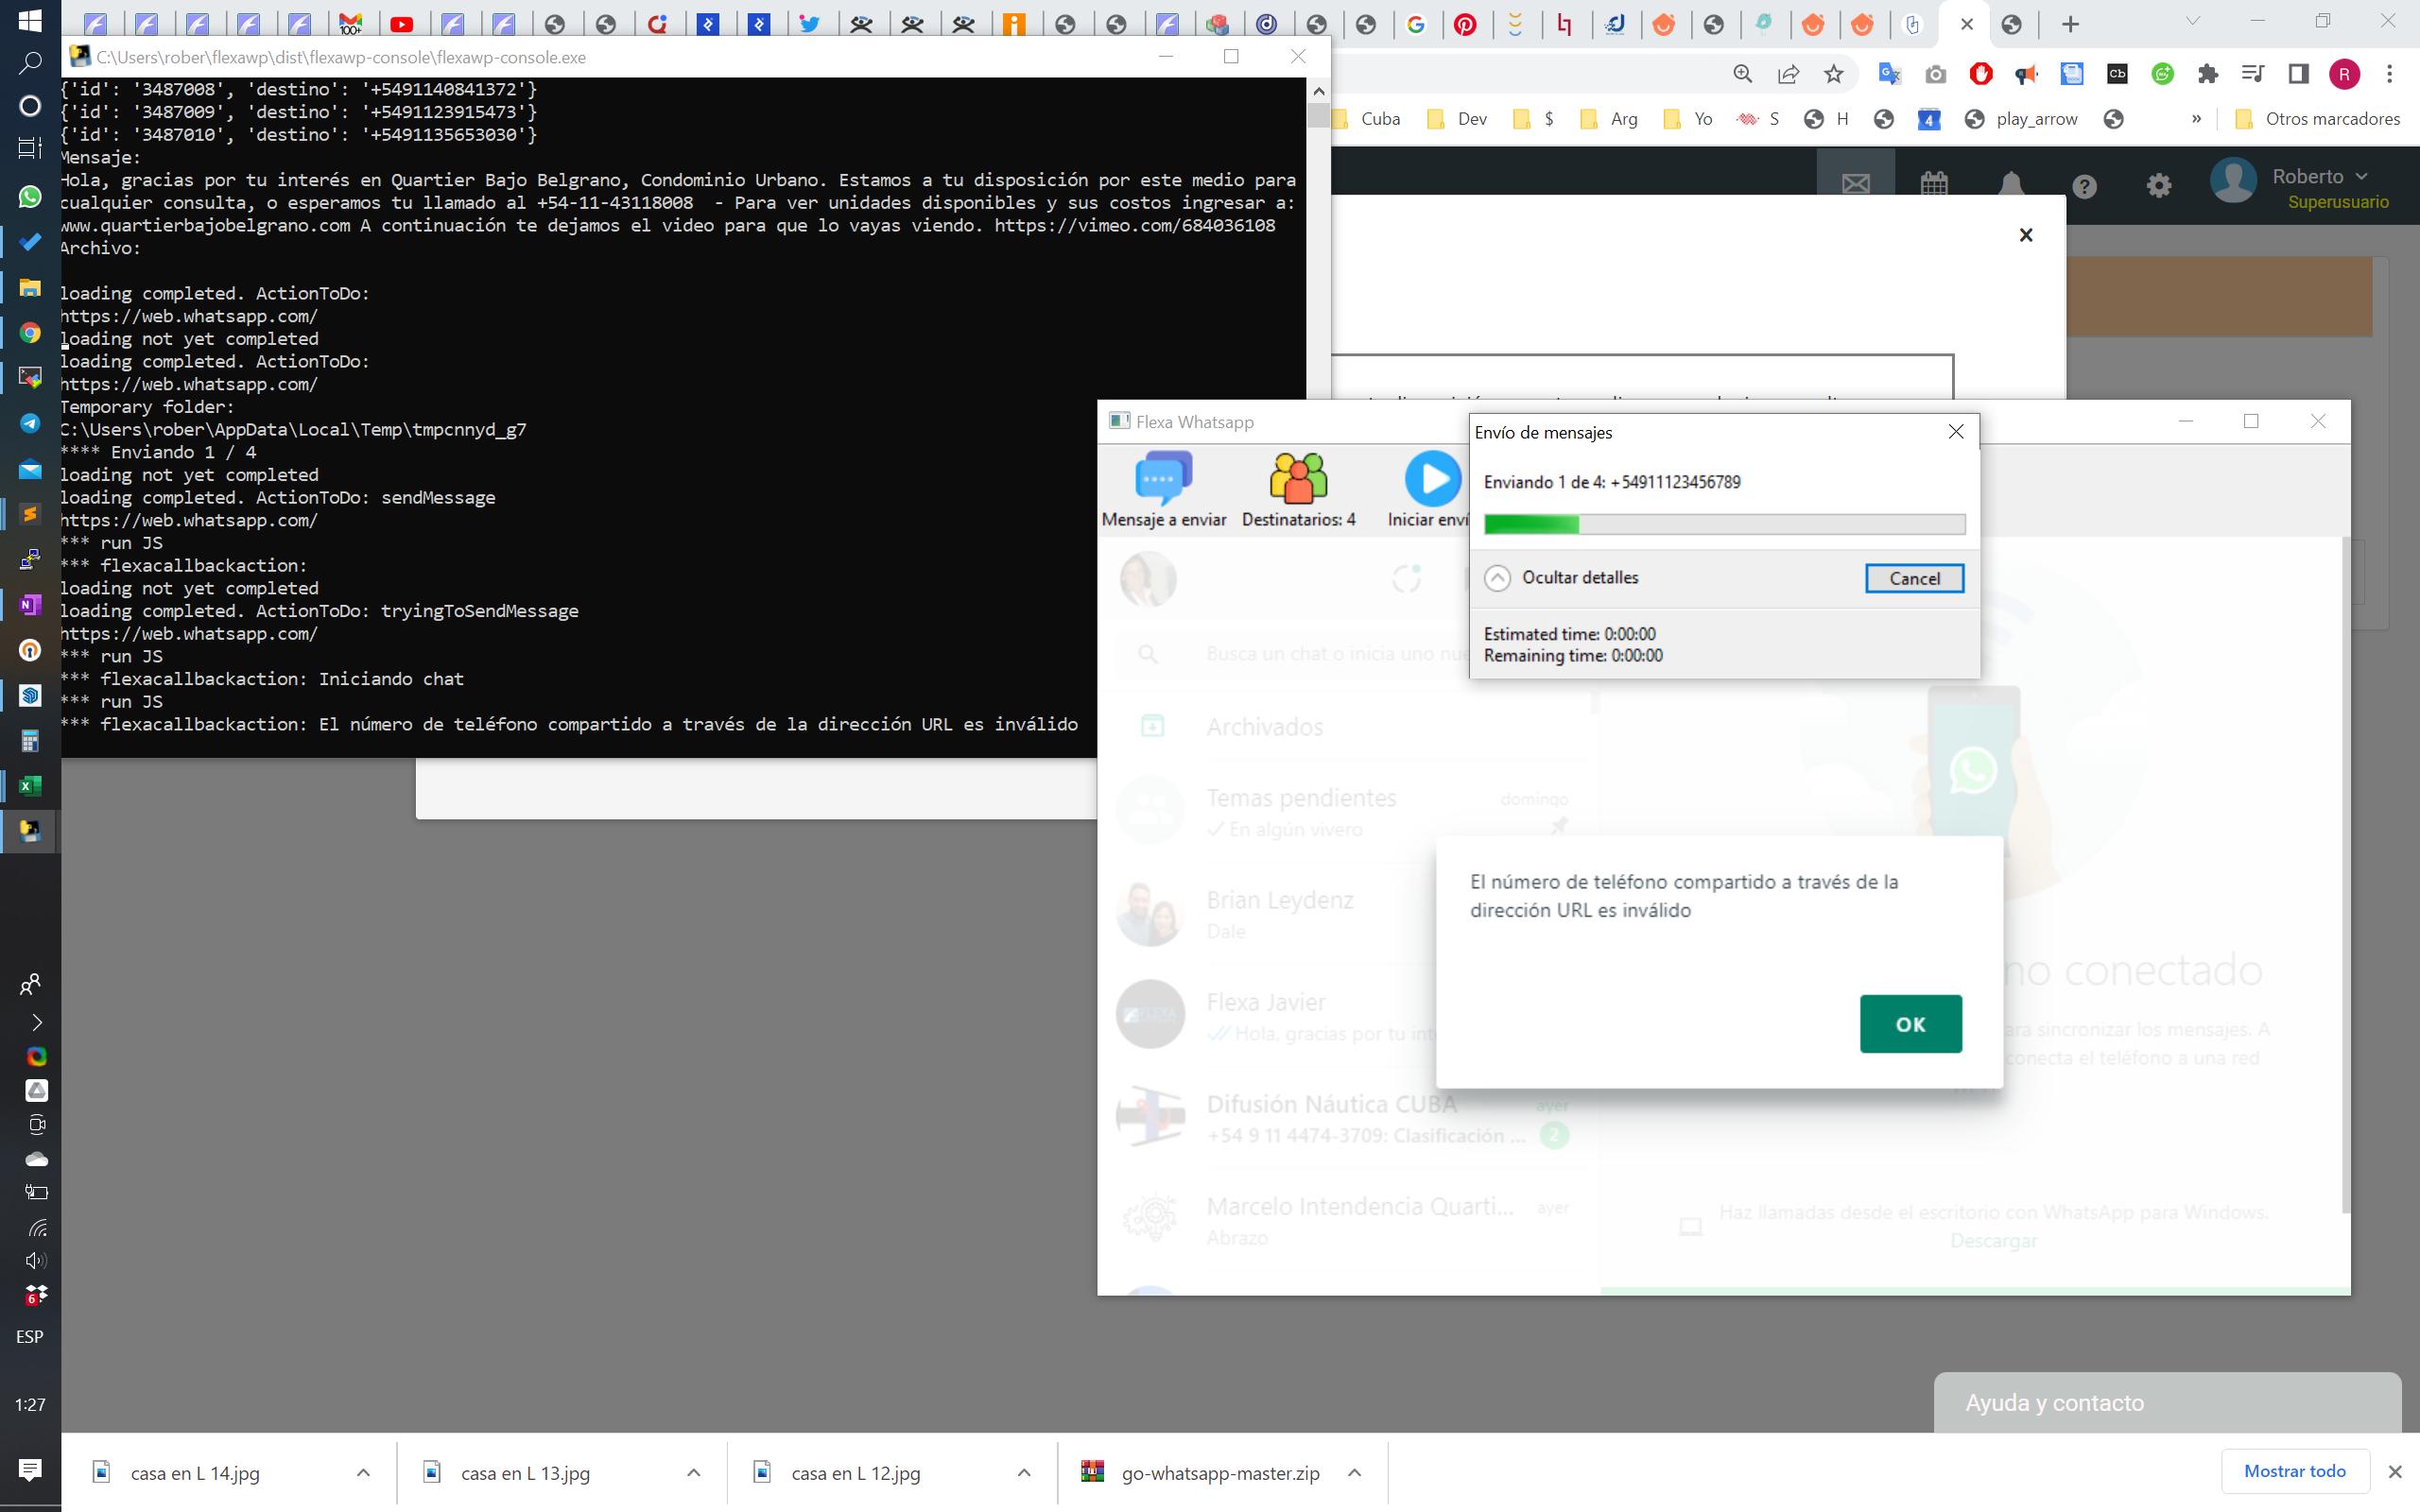Open the Dev bookmarks folder

(1456, 119)
